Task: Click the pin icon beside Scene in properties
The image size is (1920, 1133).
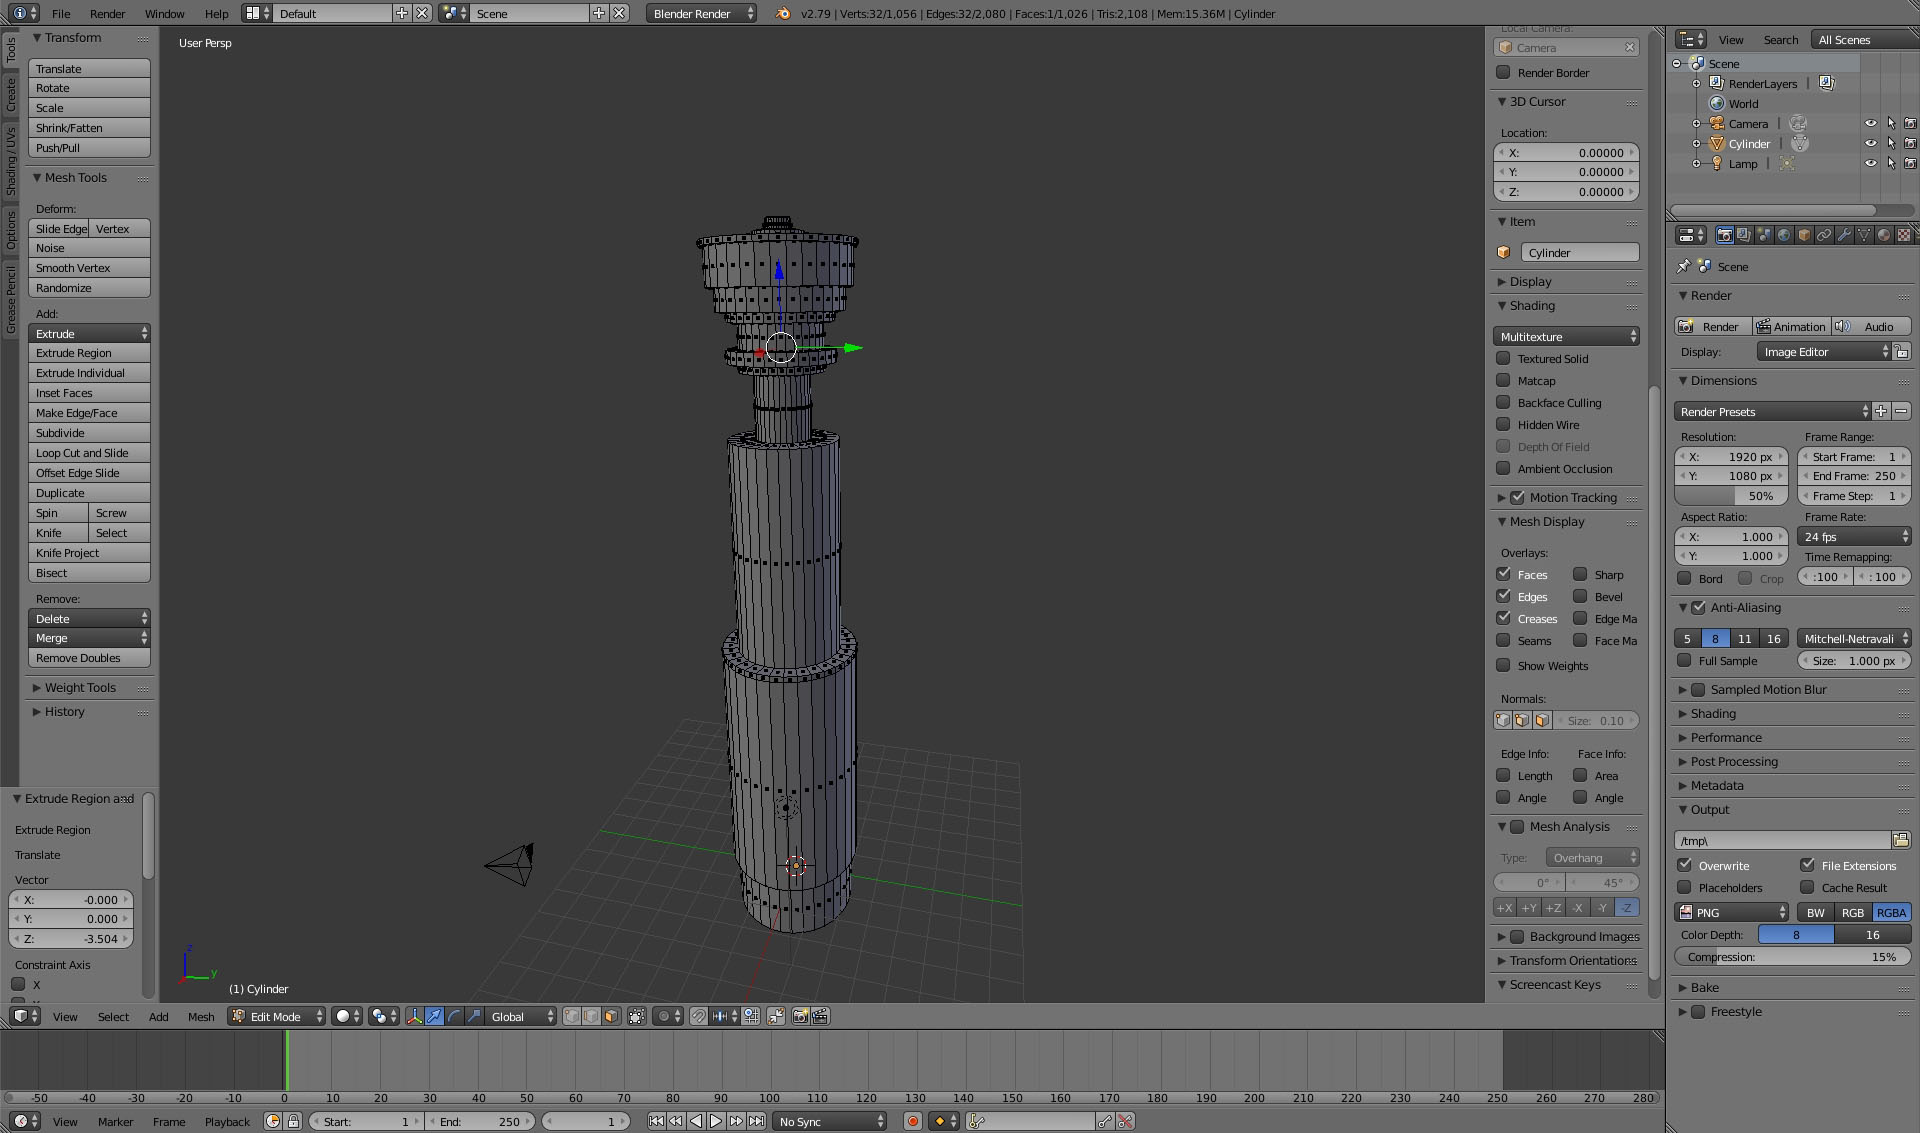Action: pyautogui.click(x=1683, y=266)
